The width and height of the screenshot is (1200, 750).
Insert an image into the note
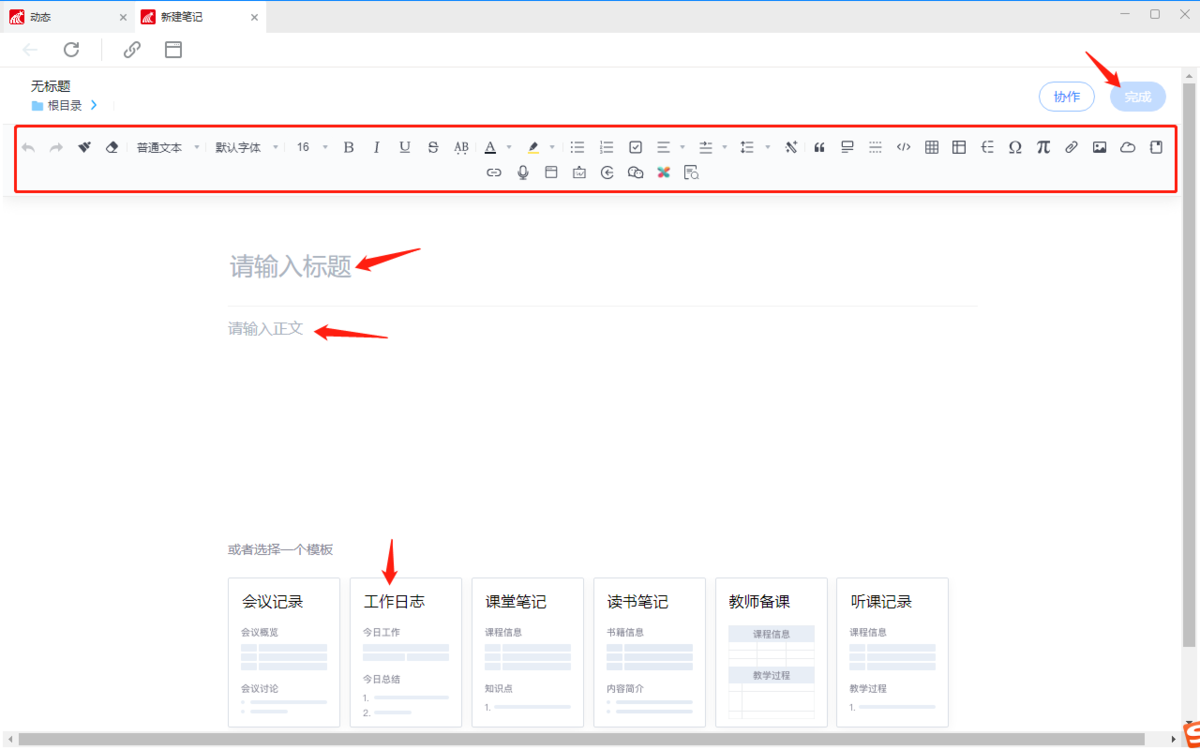[x=1099, y=147]
